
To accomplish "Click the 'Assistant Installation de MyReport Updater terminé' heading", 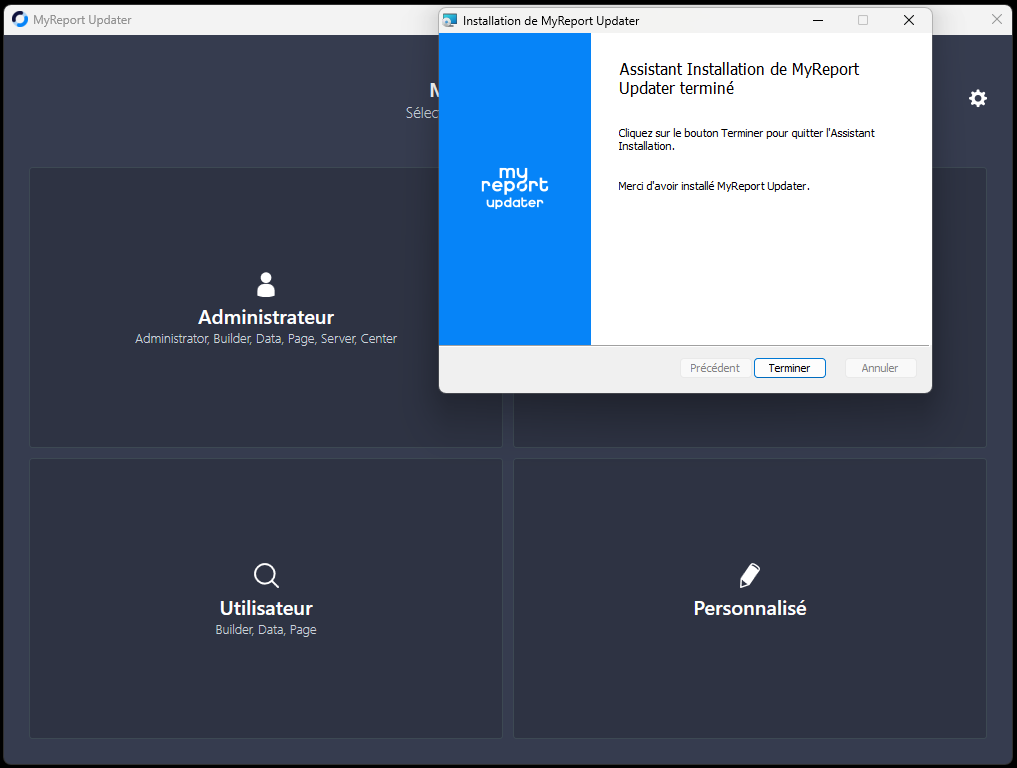I will tap(739, 78).
